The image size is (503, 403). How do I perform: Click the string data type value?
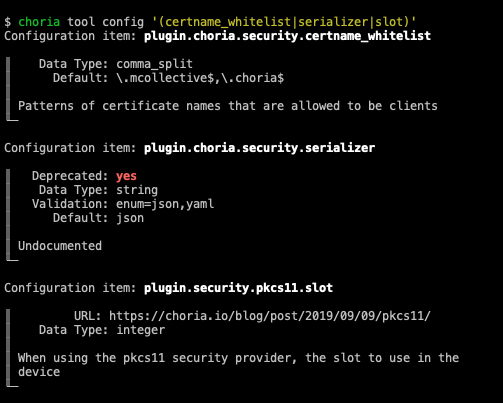coord(137,190)
